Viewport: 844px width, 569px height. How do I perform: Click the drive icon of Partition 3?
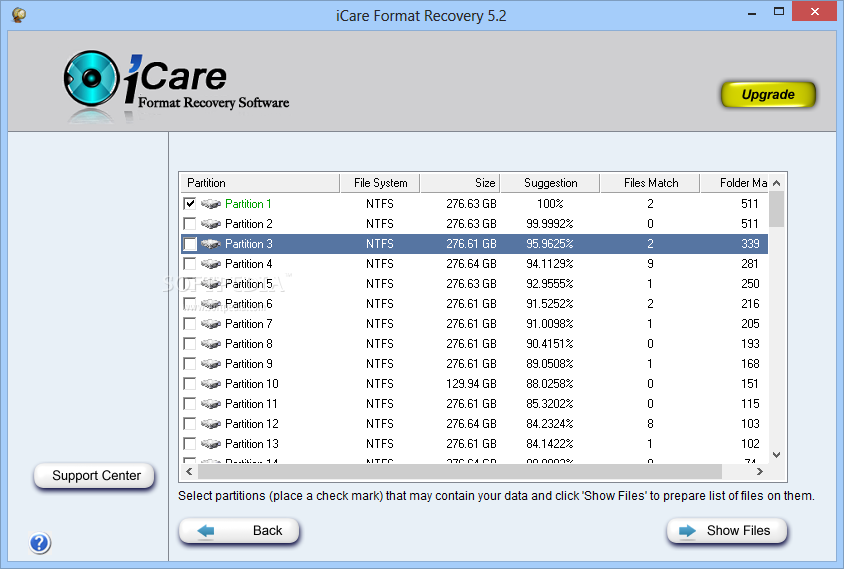click(x=211, y=244)
